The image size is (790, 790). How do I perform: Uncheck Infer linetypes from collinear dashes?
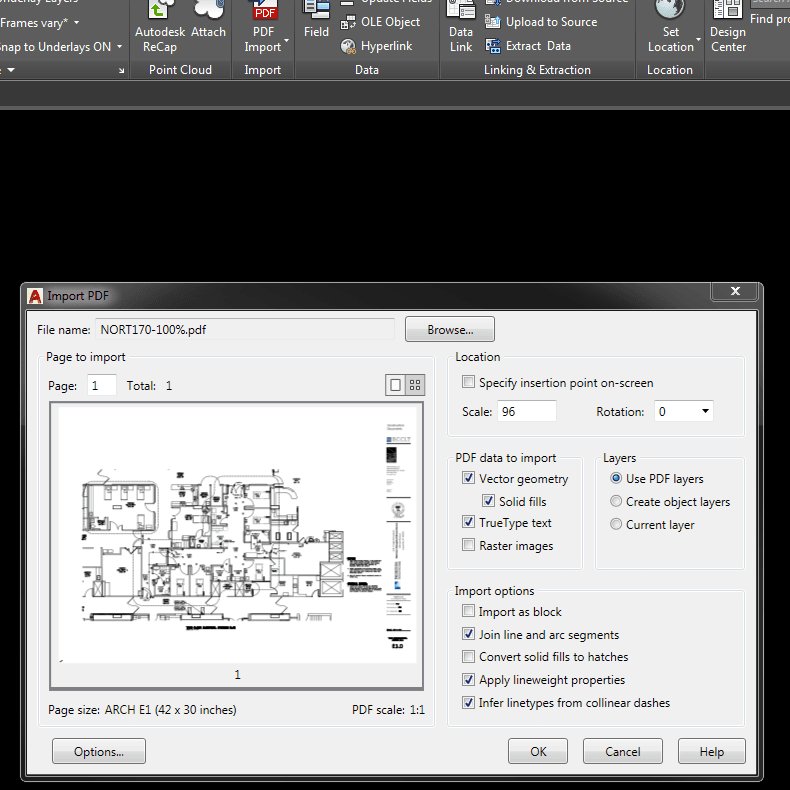click(468, 702)
